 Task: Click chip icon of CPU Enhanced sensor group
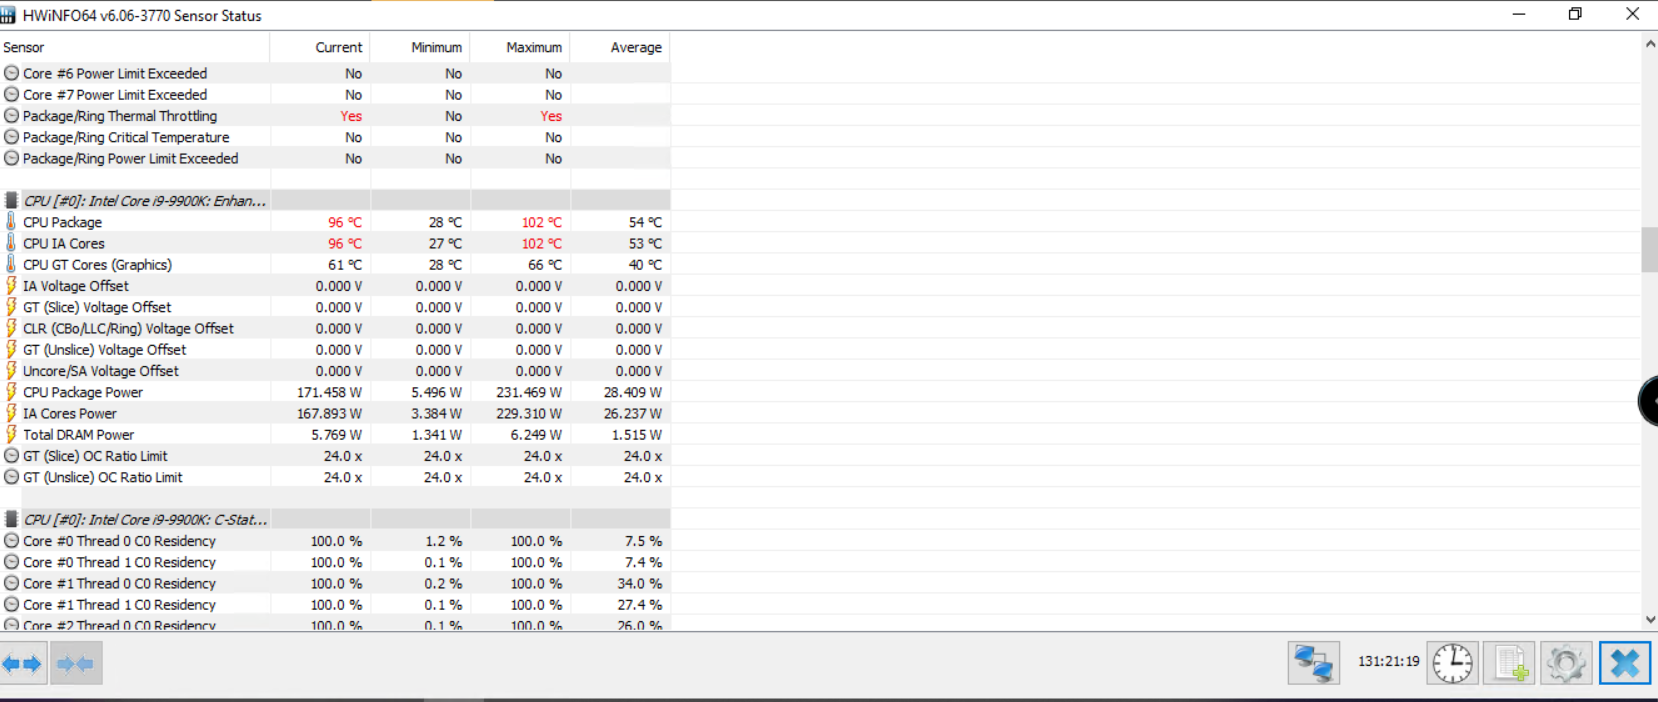pos(11,201)
